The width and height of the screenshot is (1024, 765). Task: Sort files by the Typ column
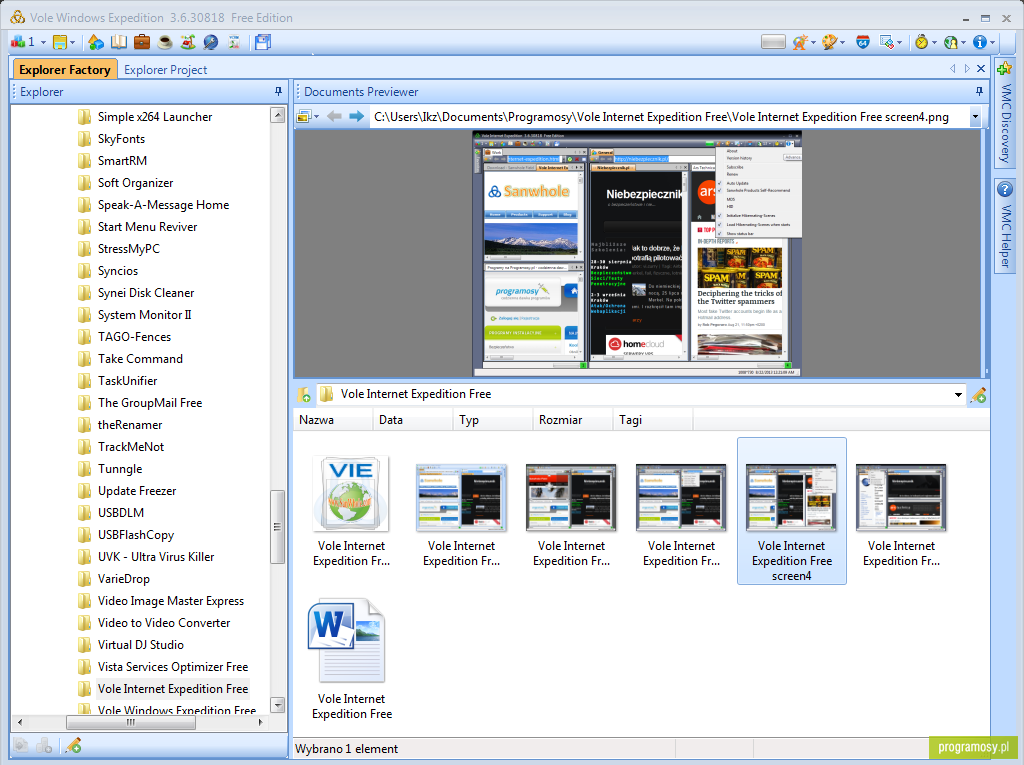click(x=492, y=420)
